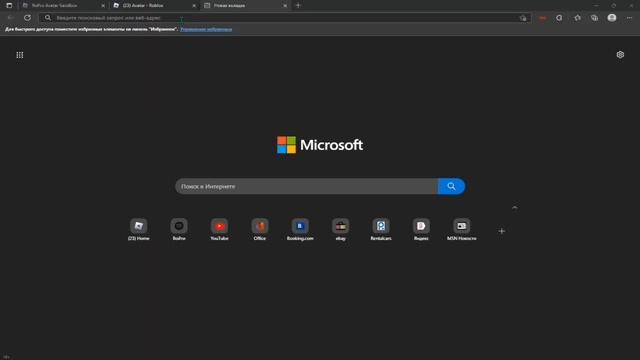The image size is (640, 360).
Task: Open the Office quick link tile
Action: tap(260, 229)
